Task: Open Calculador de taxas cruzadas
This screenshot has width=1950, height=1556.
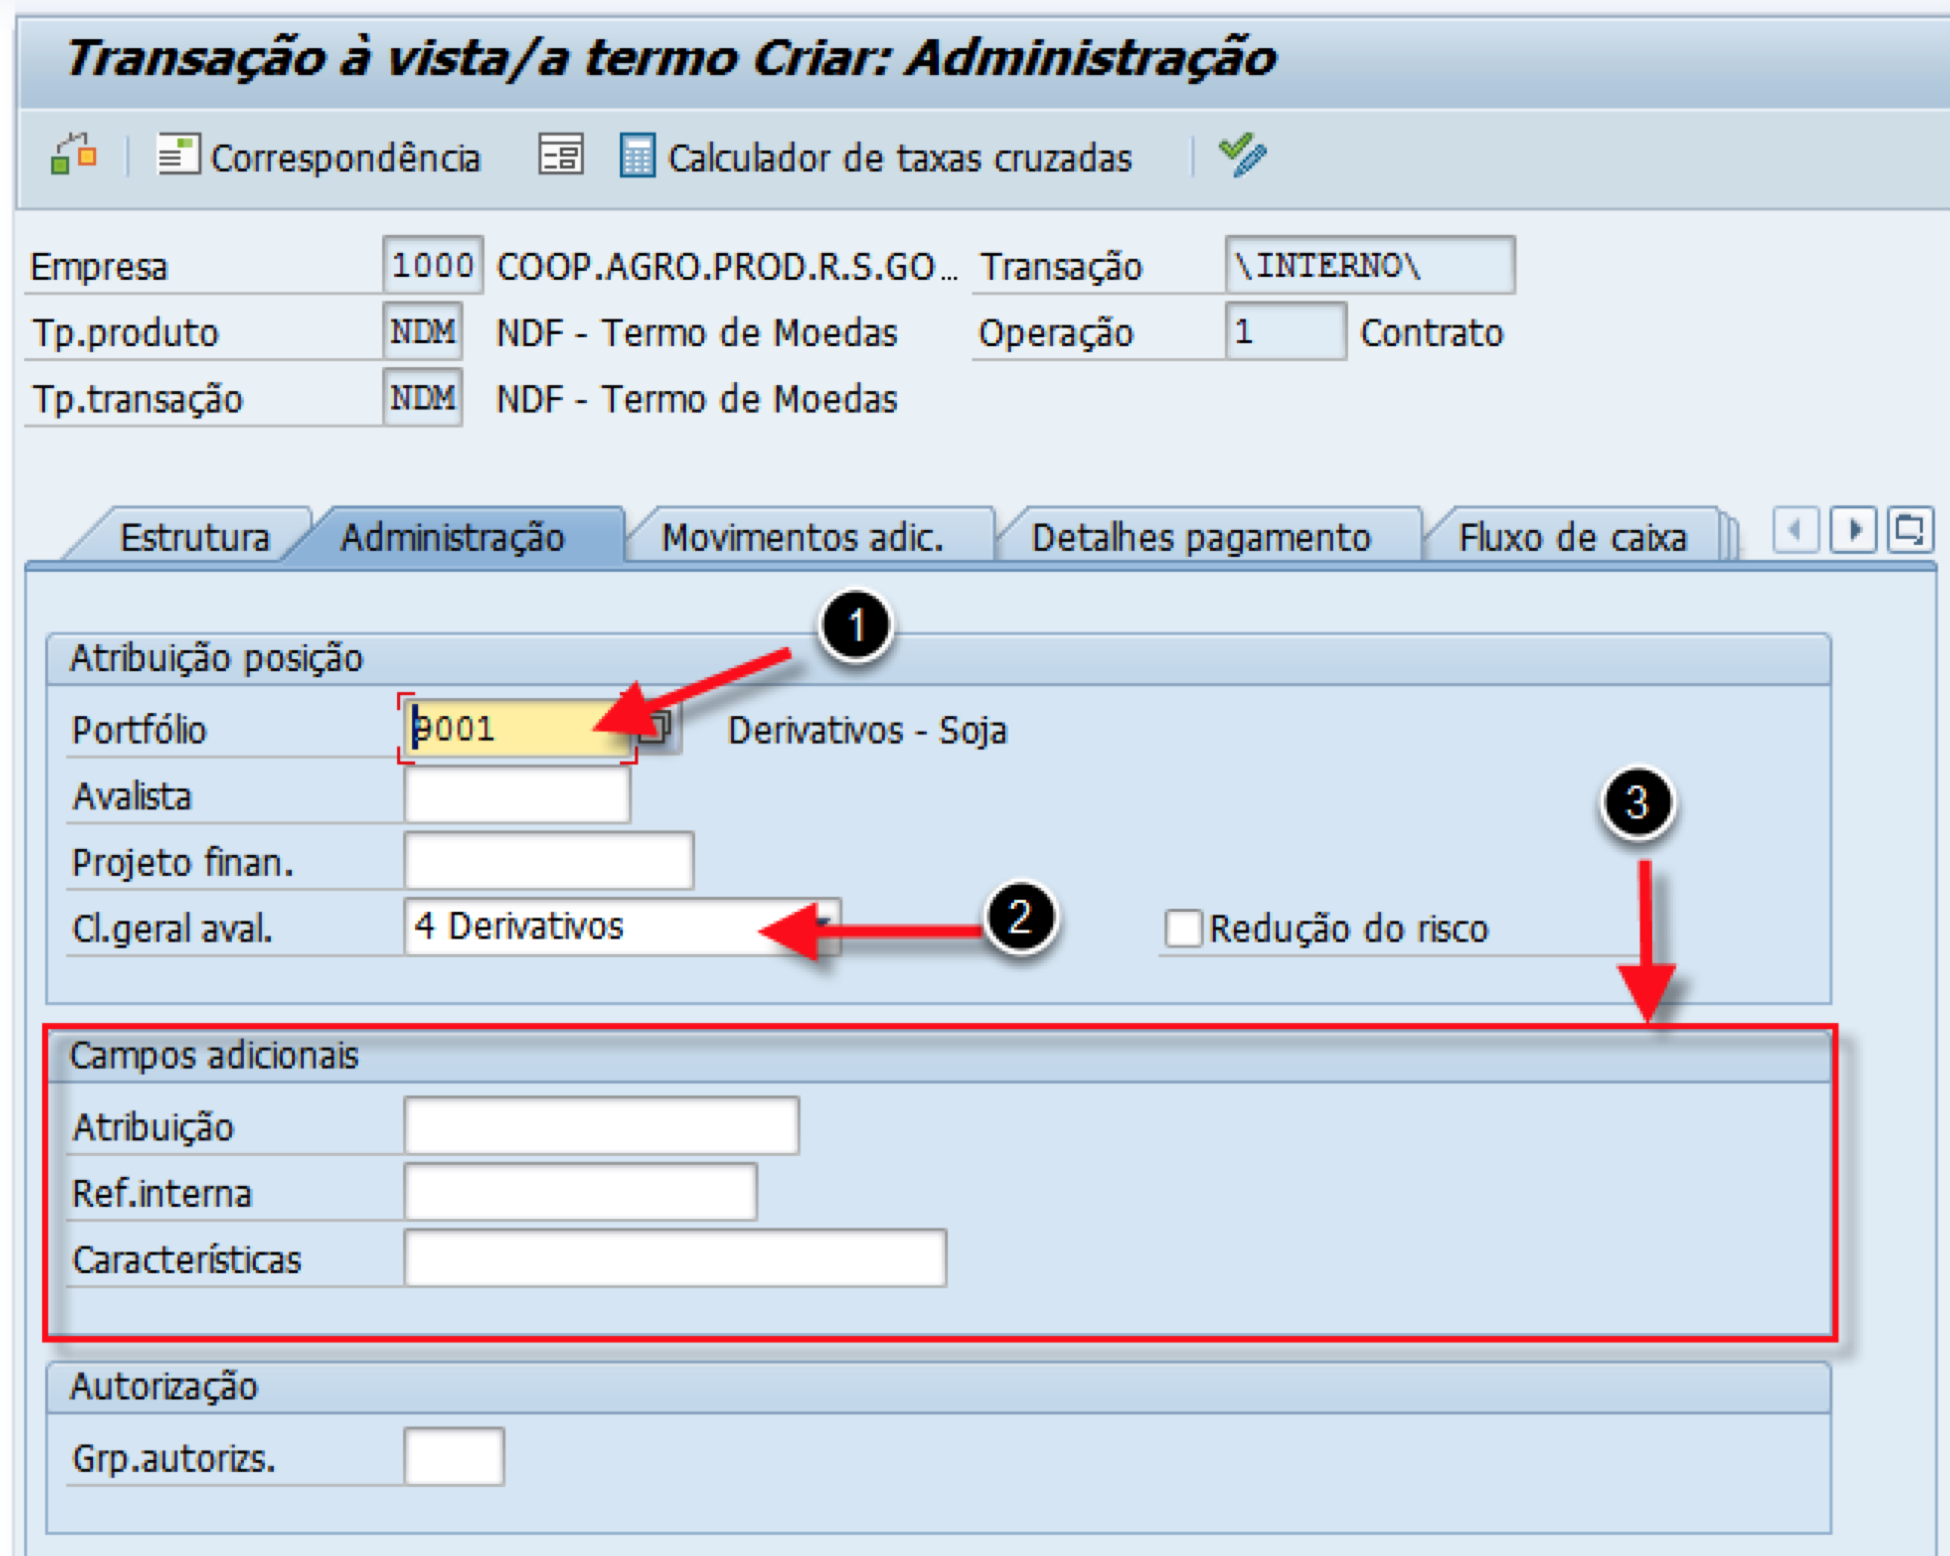Action: (x=876, y=157)
